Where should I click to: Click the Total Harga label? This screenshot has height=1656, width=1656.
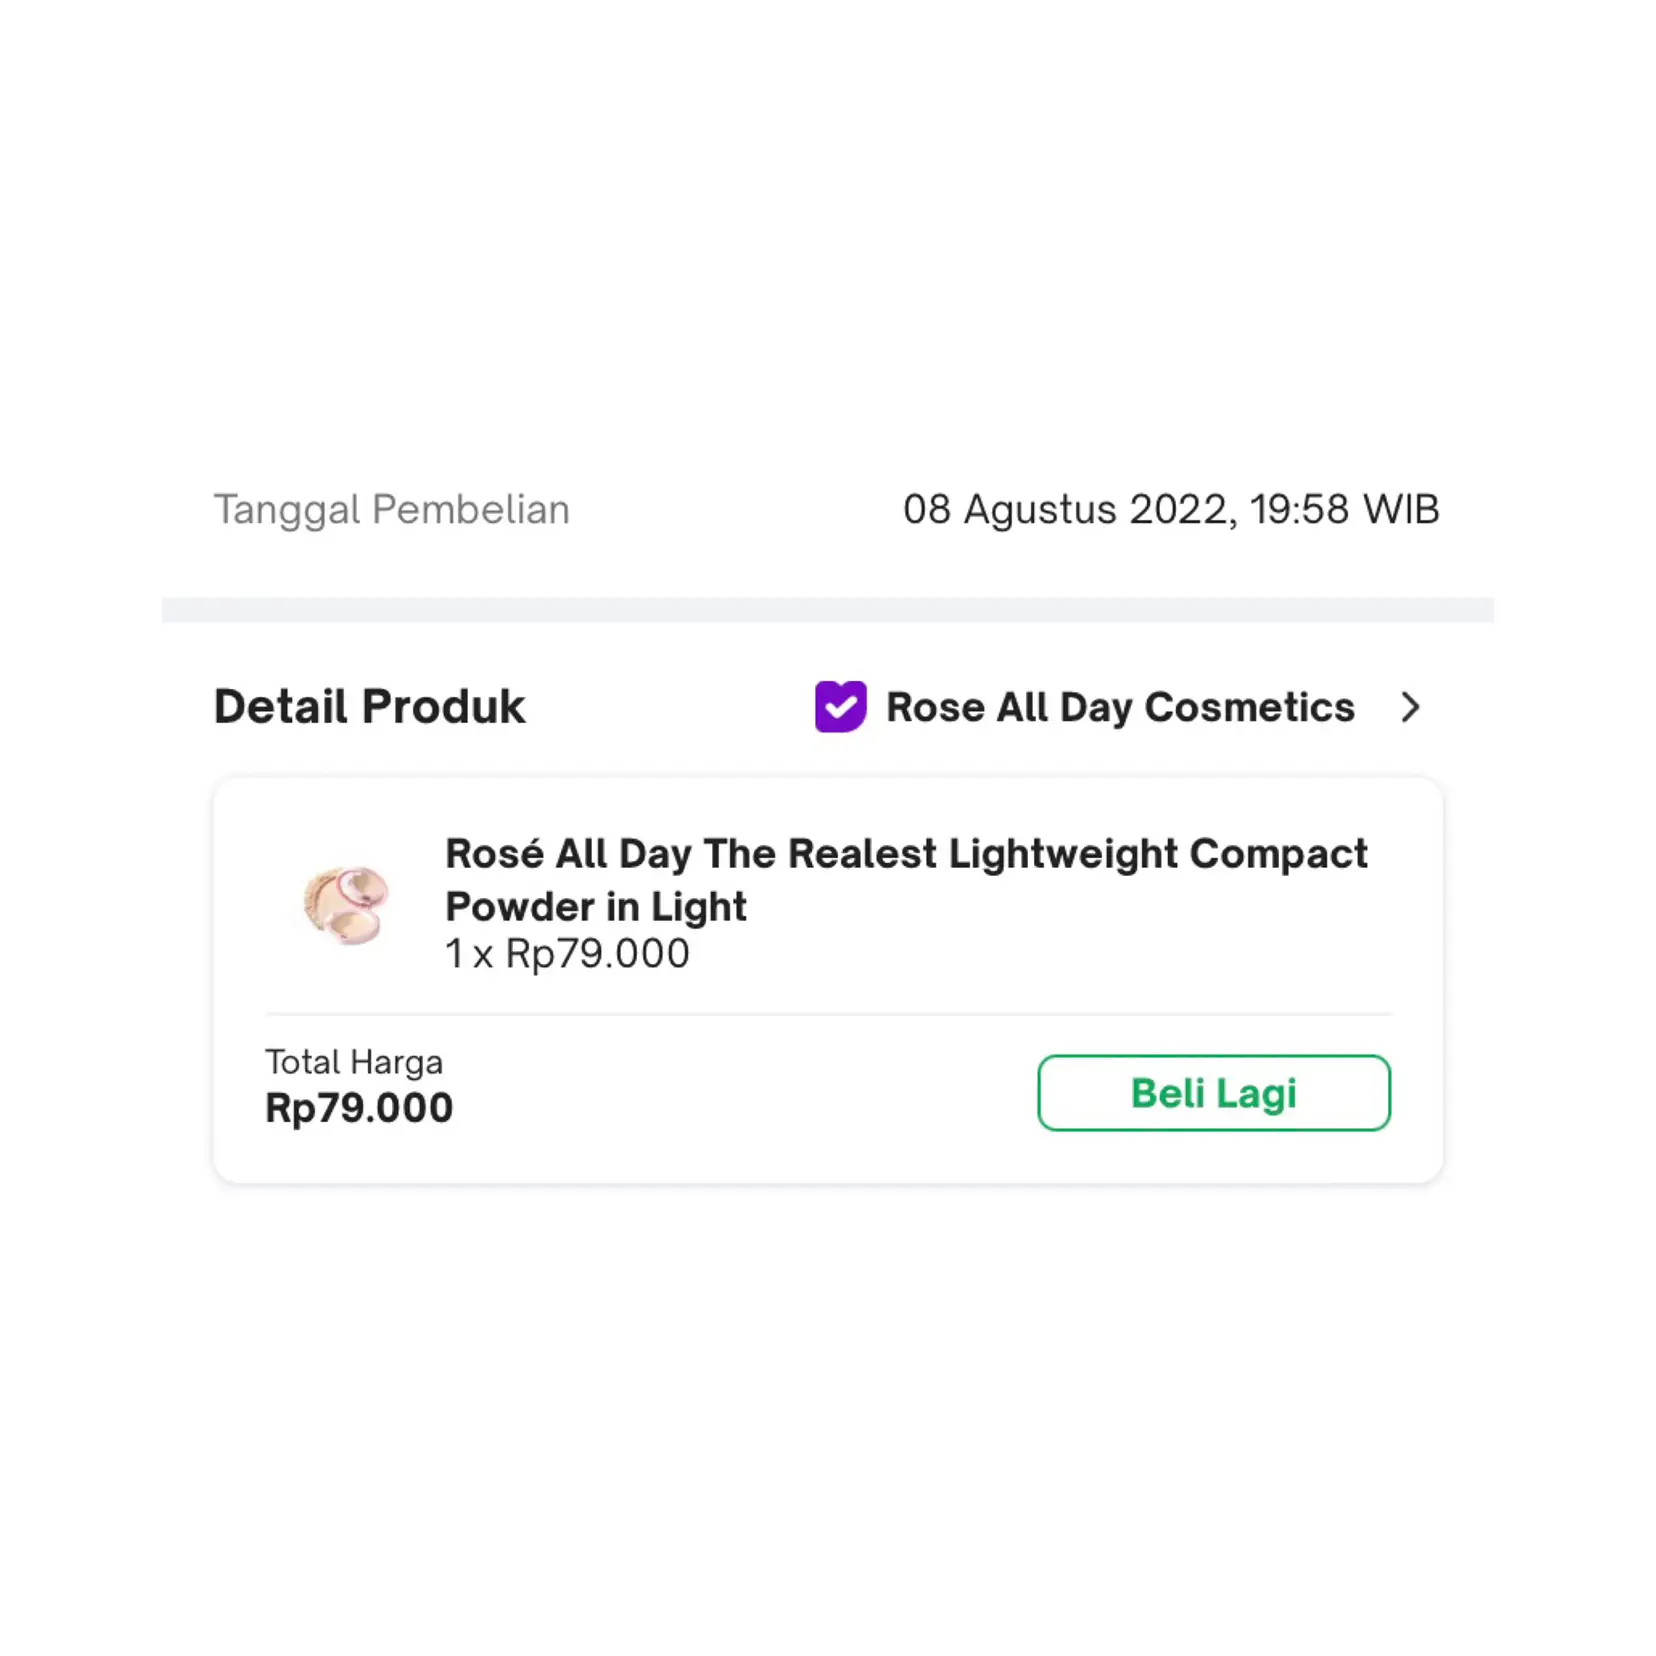[354, 1062]
